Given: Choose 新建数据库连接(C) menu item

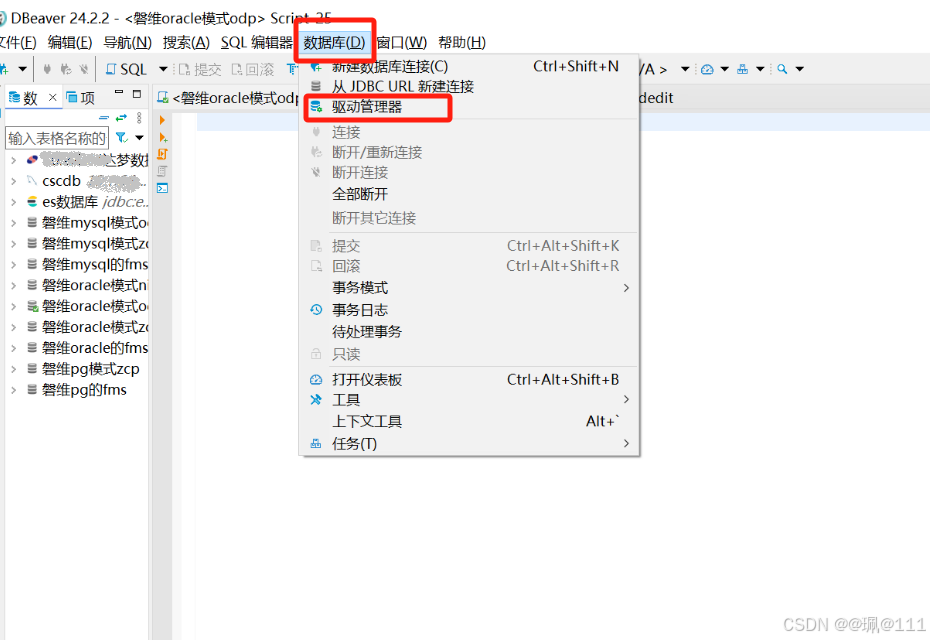Looking at the screenshot, I should [x=469, y=66].
